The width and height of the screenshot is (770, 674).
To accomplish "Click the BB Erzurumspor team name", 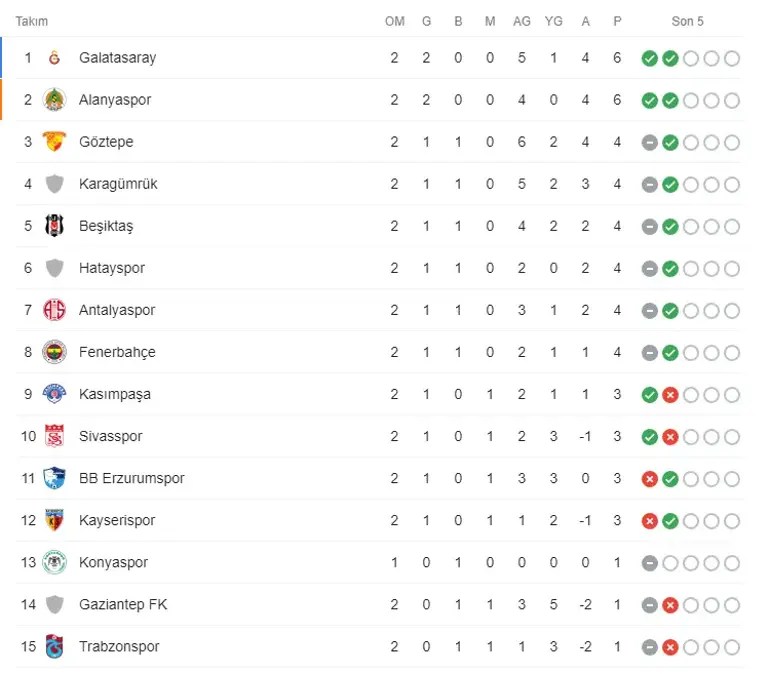I will pyautogui.click(x=132, y=478).
